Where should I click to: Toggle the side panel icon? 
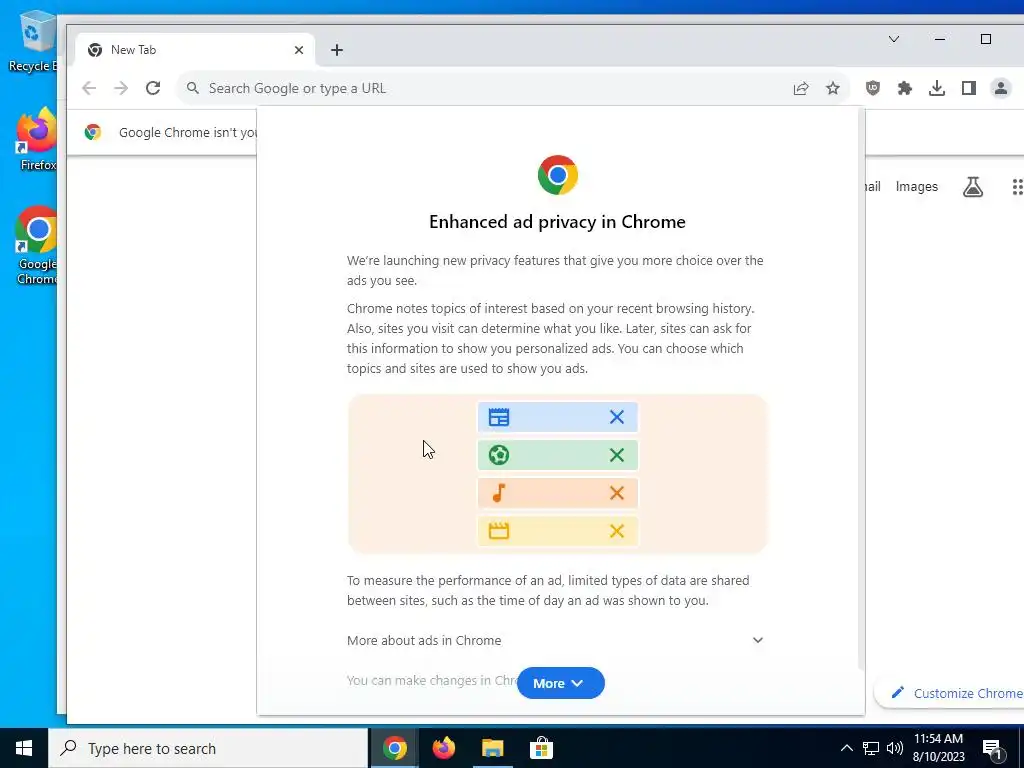968,88
